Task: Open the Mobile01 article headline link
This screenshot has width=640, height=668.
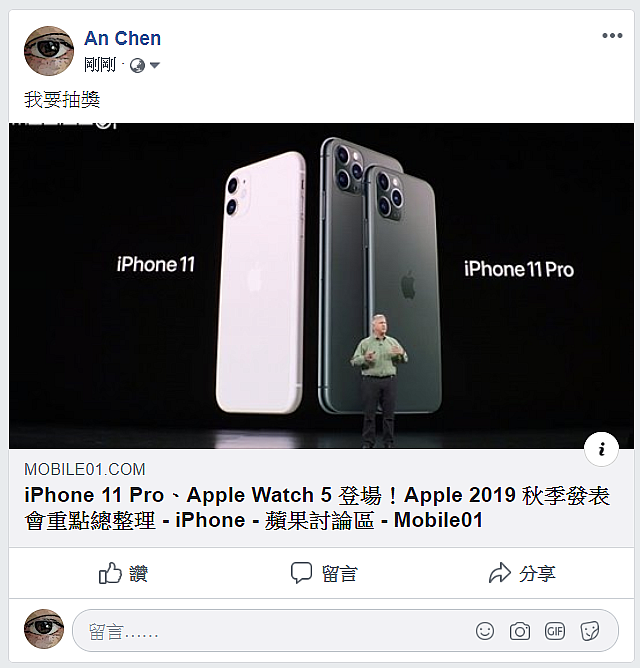Action: coord(317,507)
